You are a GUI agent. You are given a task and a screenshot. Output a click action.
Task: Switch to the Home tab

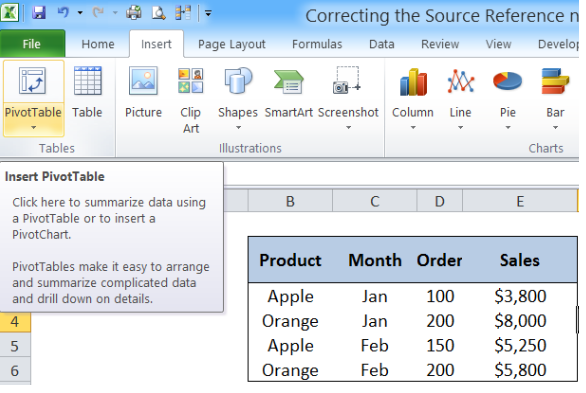98,44
